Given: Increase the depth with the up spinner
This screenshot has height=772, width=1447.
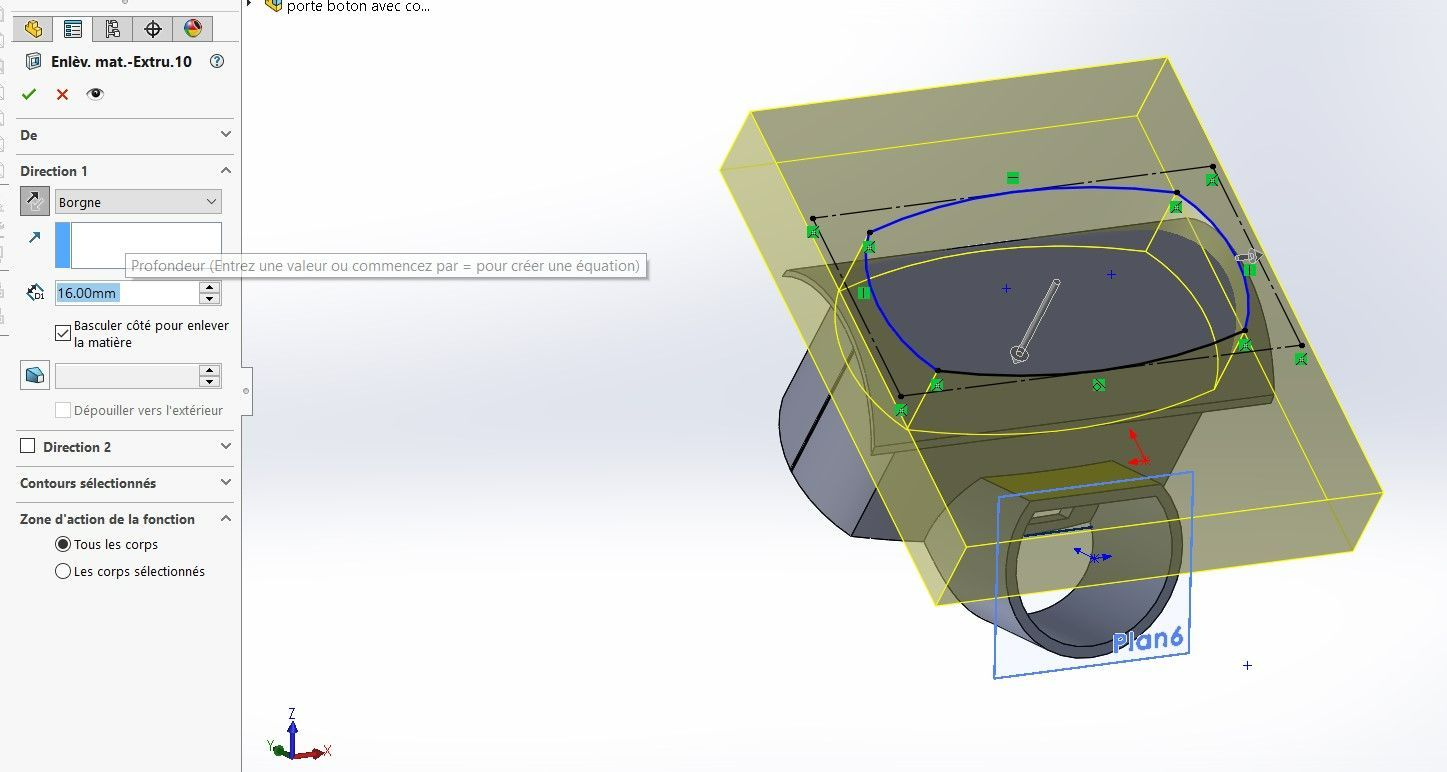Looking at the screenshot, I should [x=209, y=288].
